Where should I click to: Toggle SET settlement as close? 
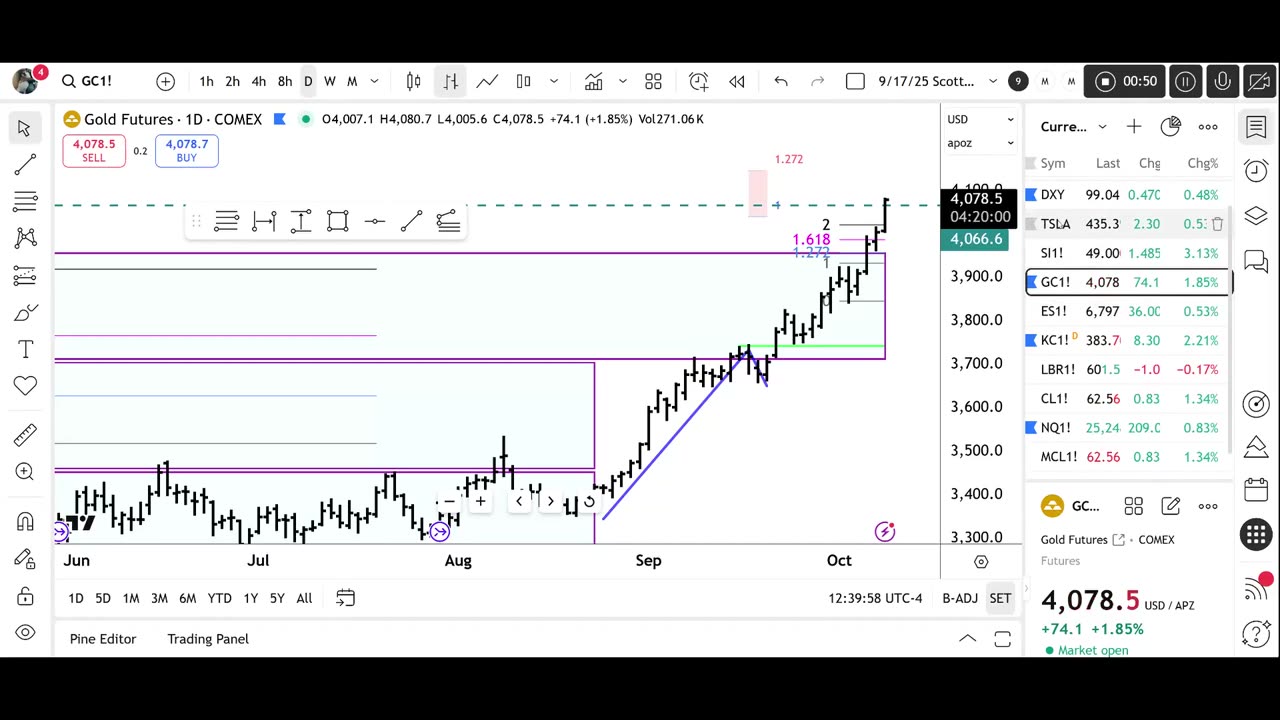[x=1000, y=598]
